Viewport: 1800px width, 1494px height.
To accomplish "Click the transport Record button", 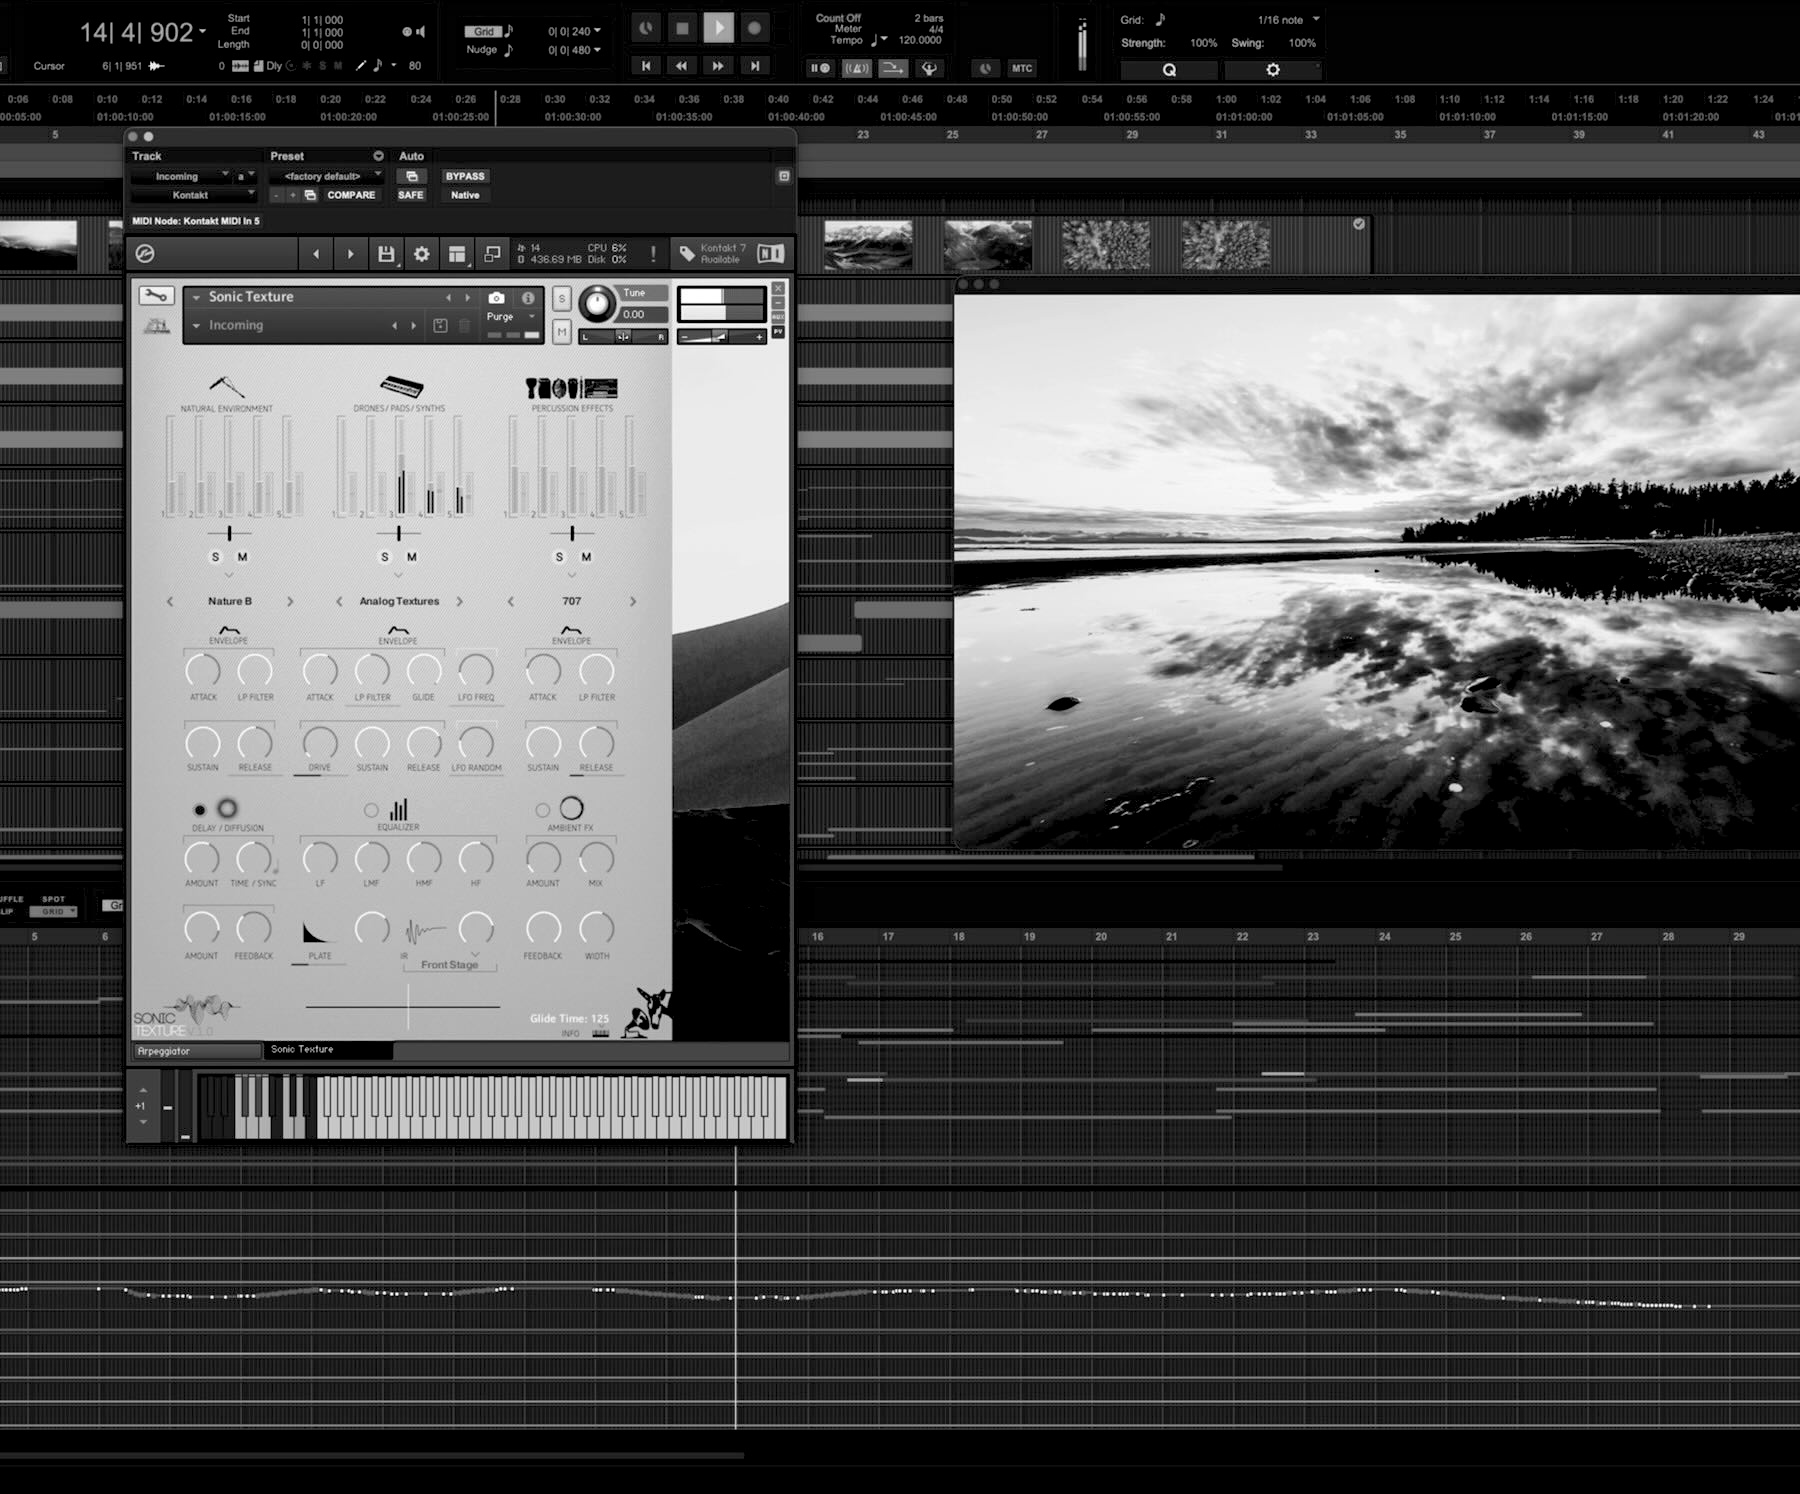I will click(755, 28).
